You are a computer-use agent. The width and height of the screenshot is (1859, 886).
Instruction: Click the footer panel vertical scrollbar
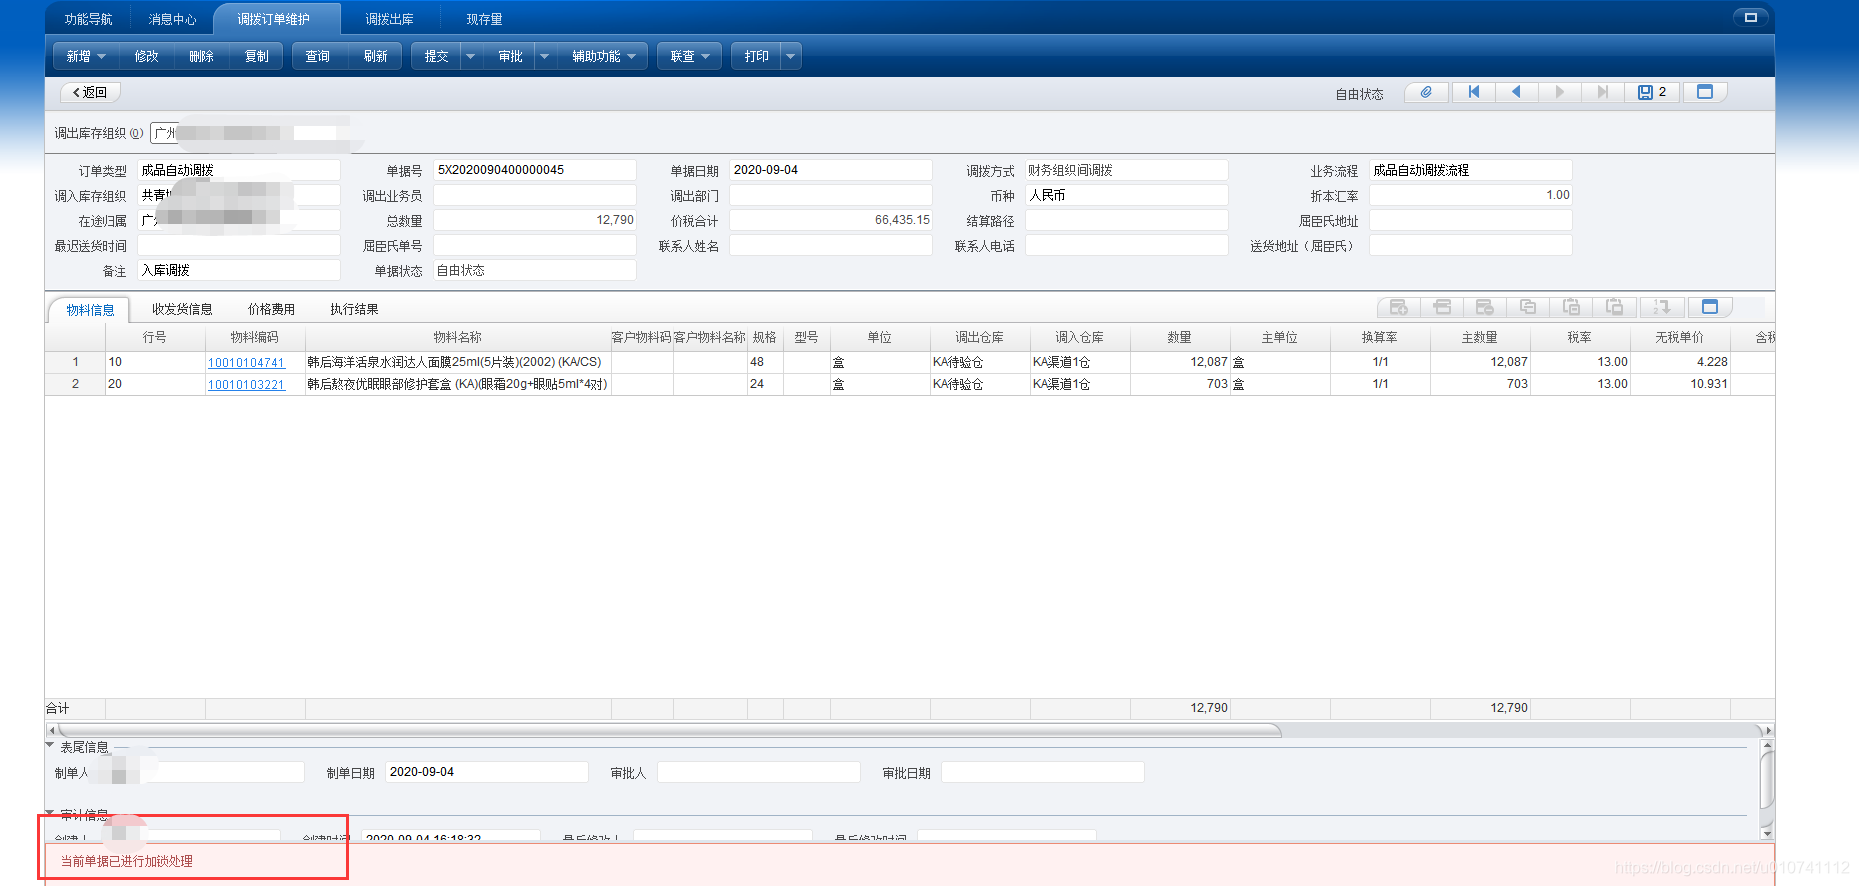point(1767,778)
